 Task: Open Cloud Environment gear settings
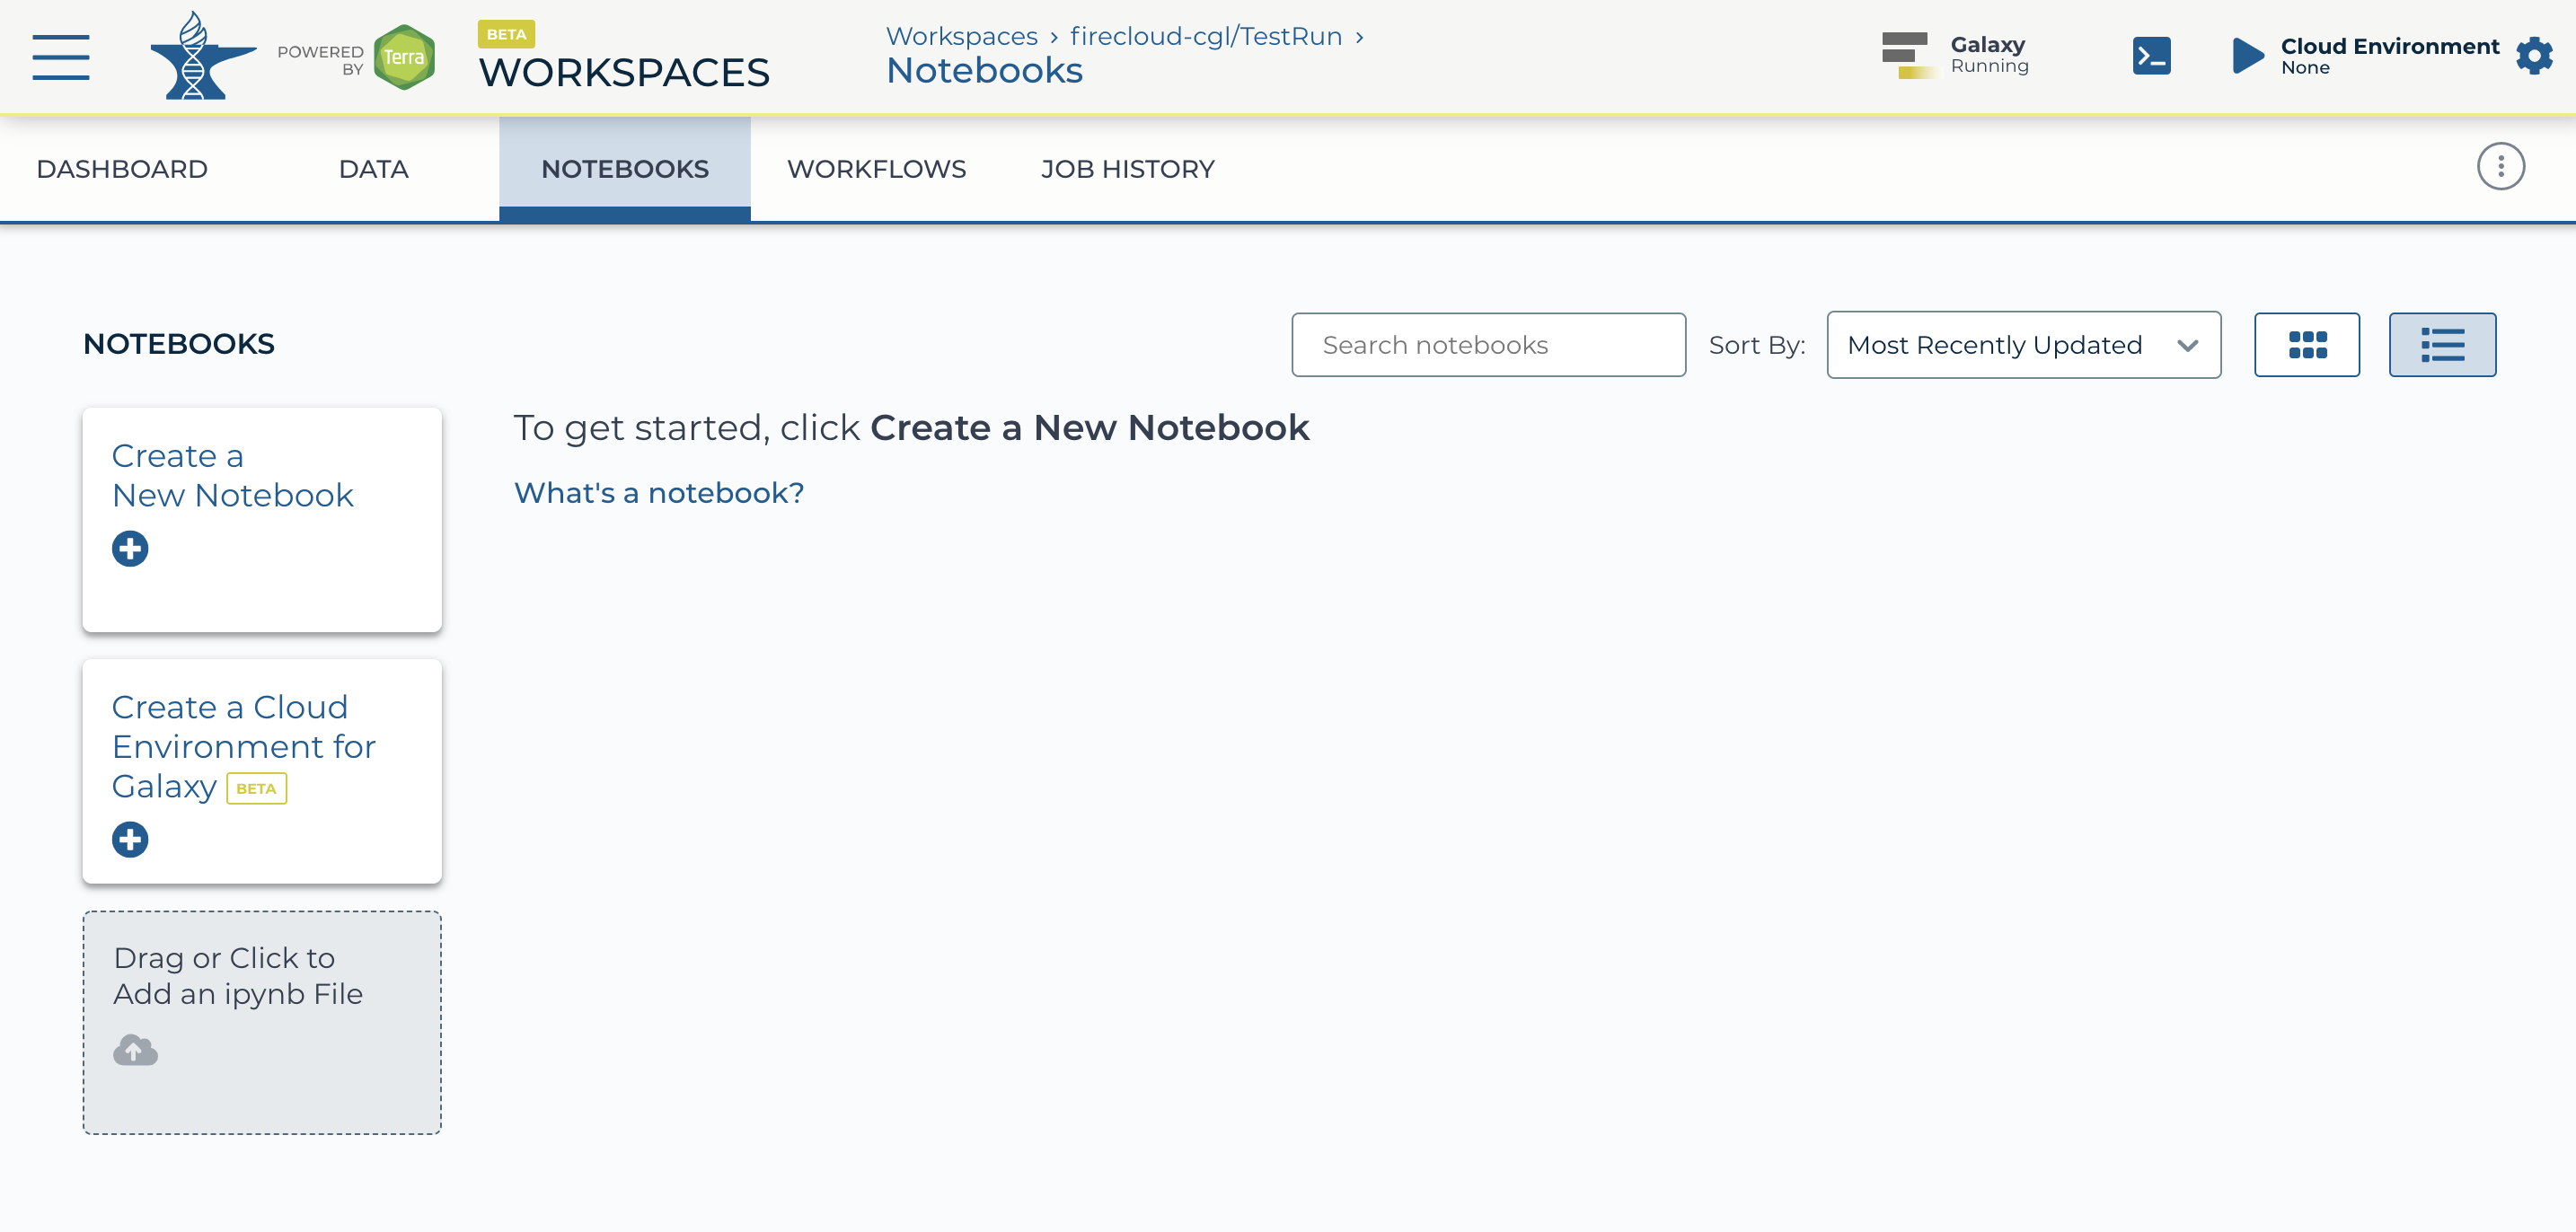(x=2534, y=55)
